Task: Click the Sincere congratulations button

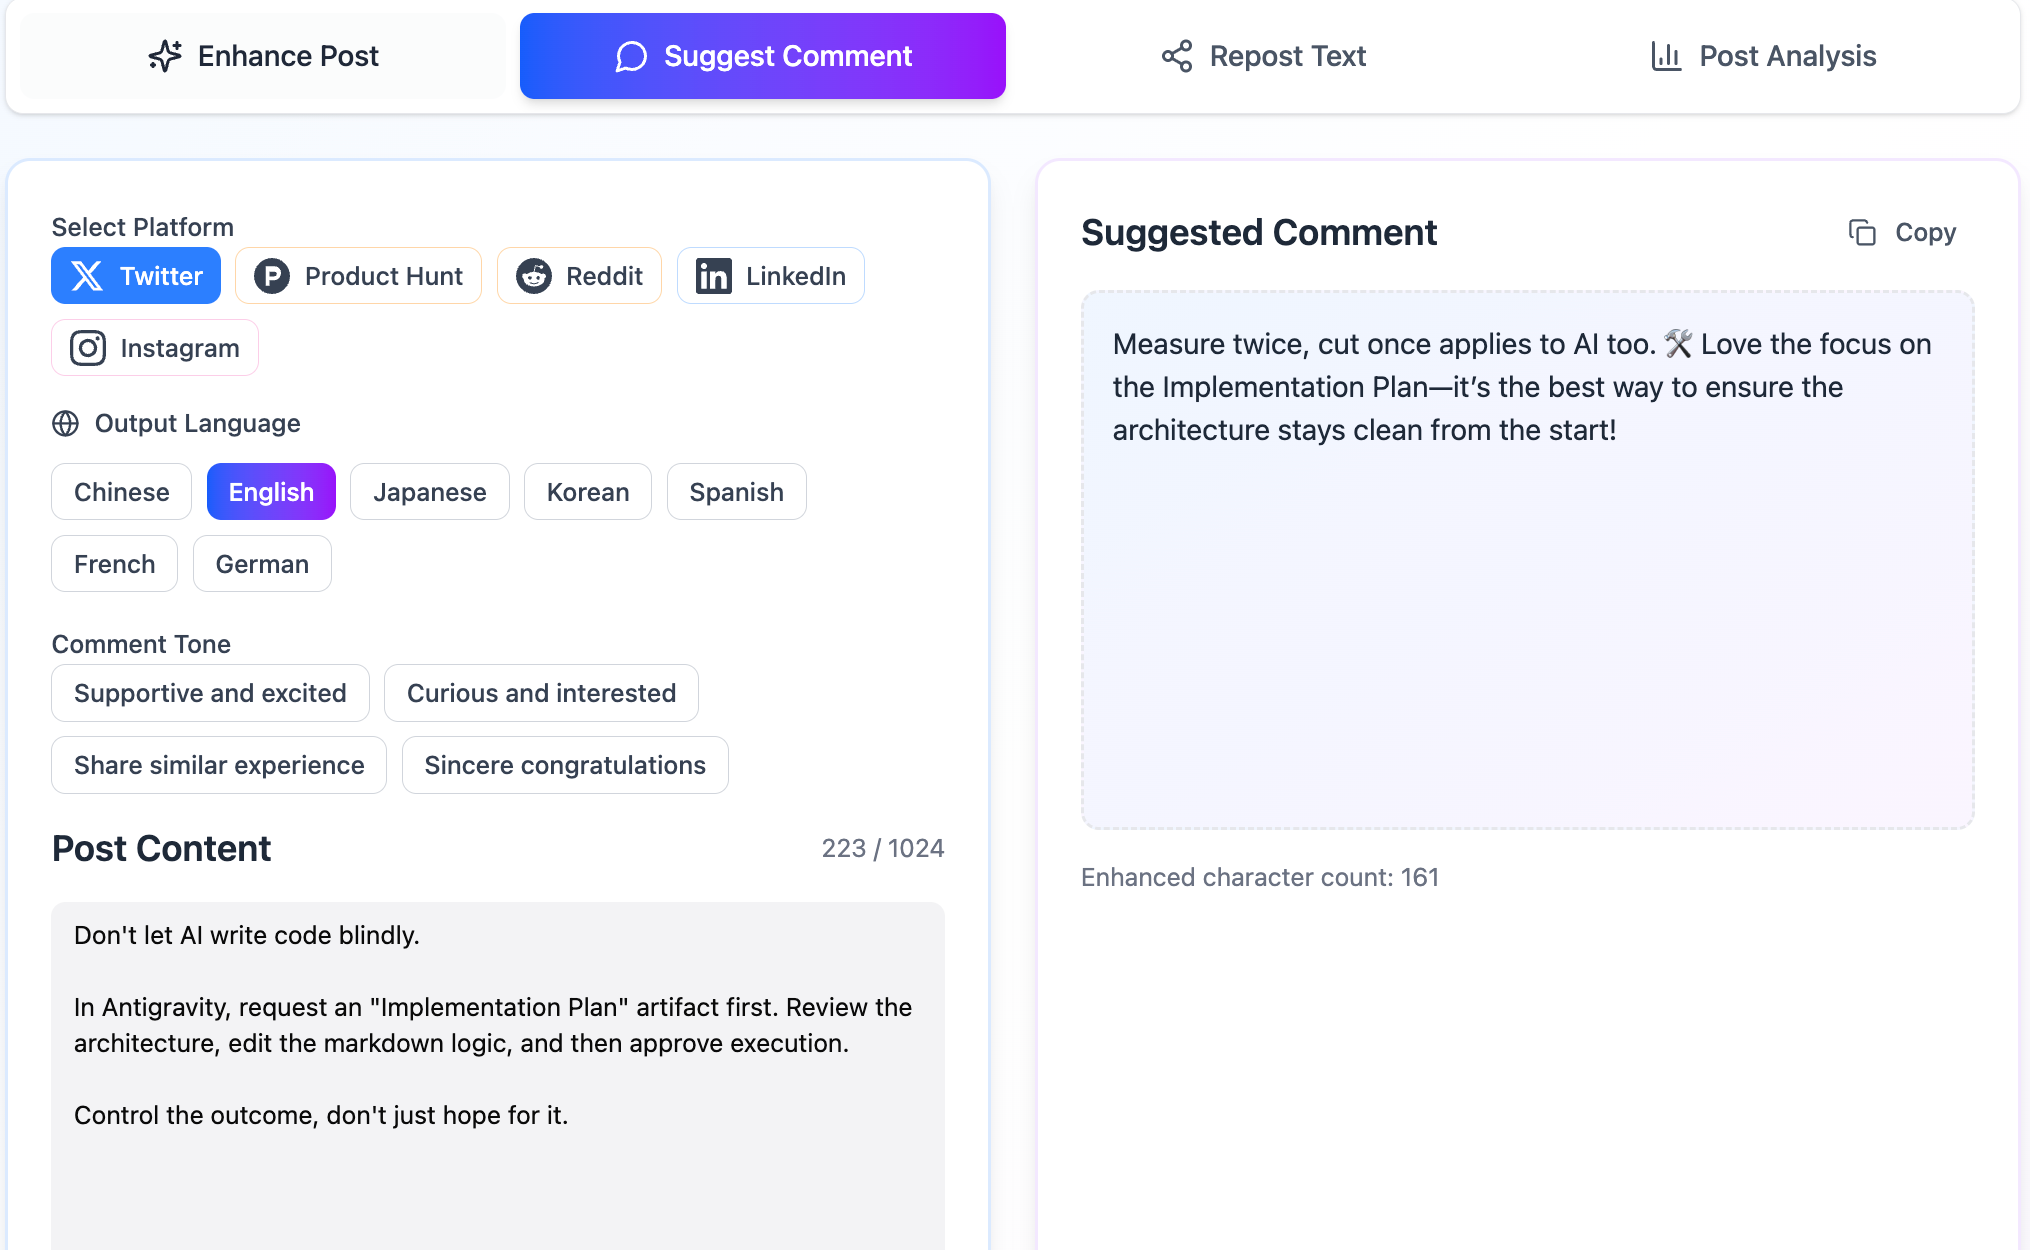Action: [x=564, y=765]
